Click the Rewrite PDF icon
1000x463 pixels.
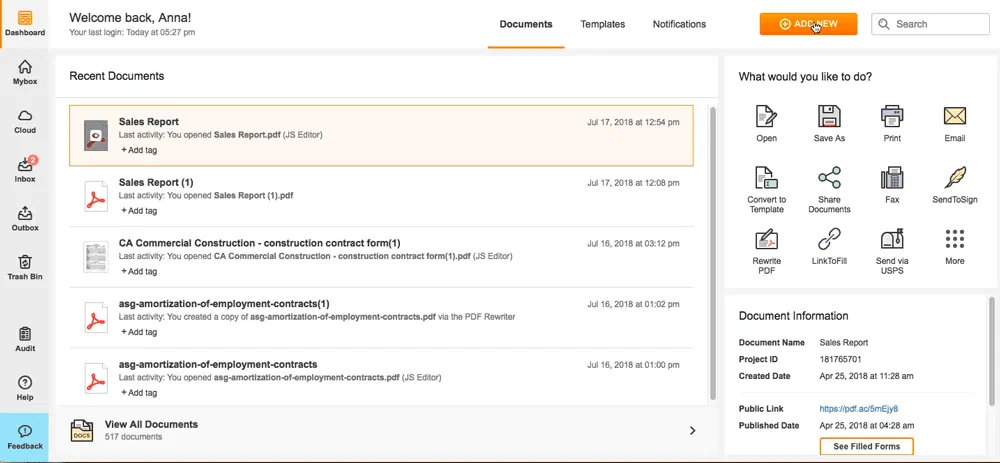tap(766, 241)
